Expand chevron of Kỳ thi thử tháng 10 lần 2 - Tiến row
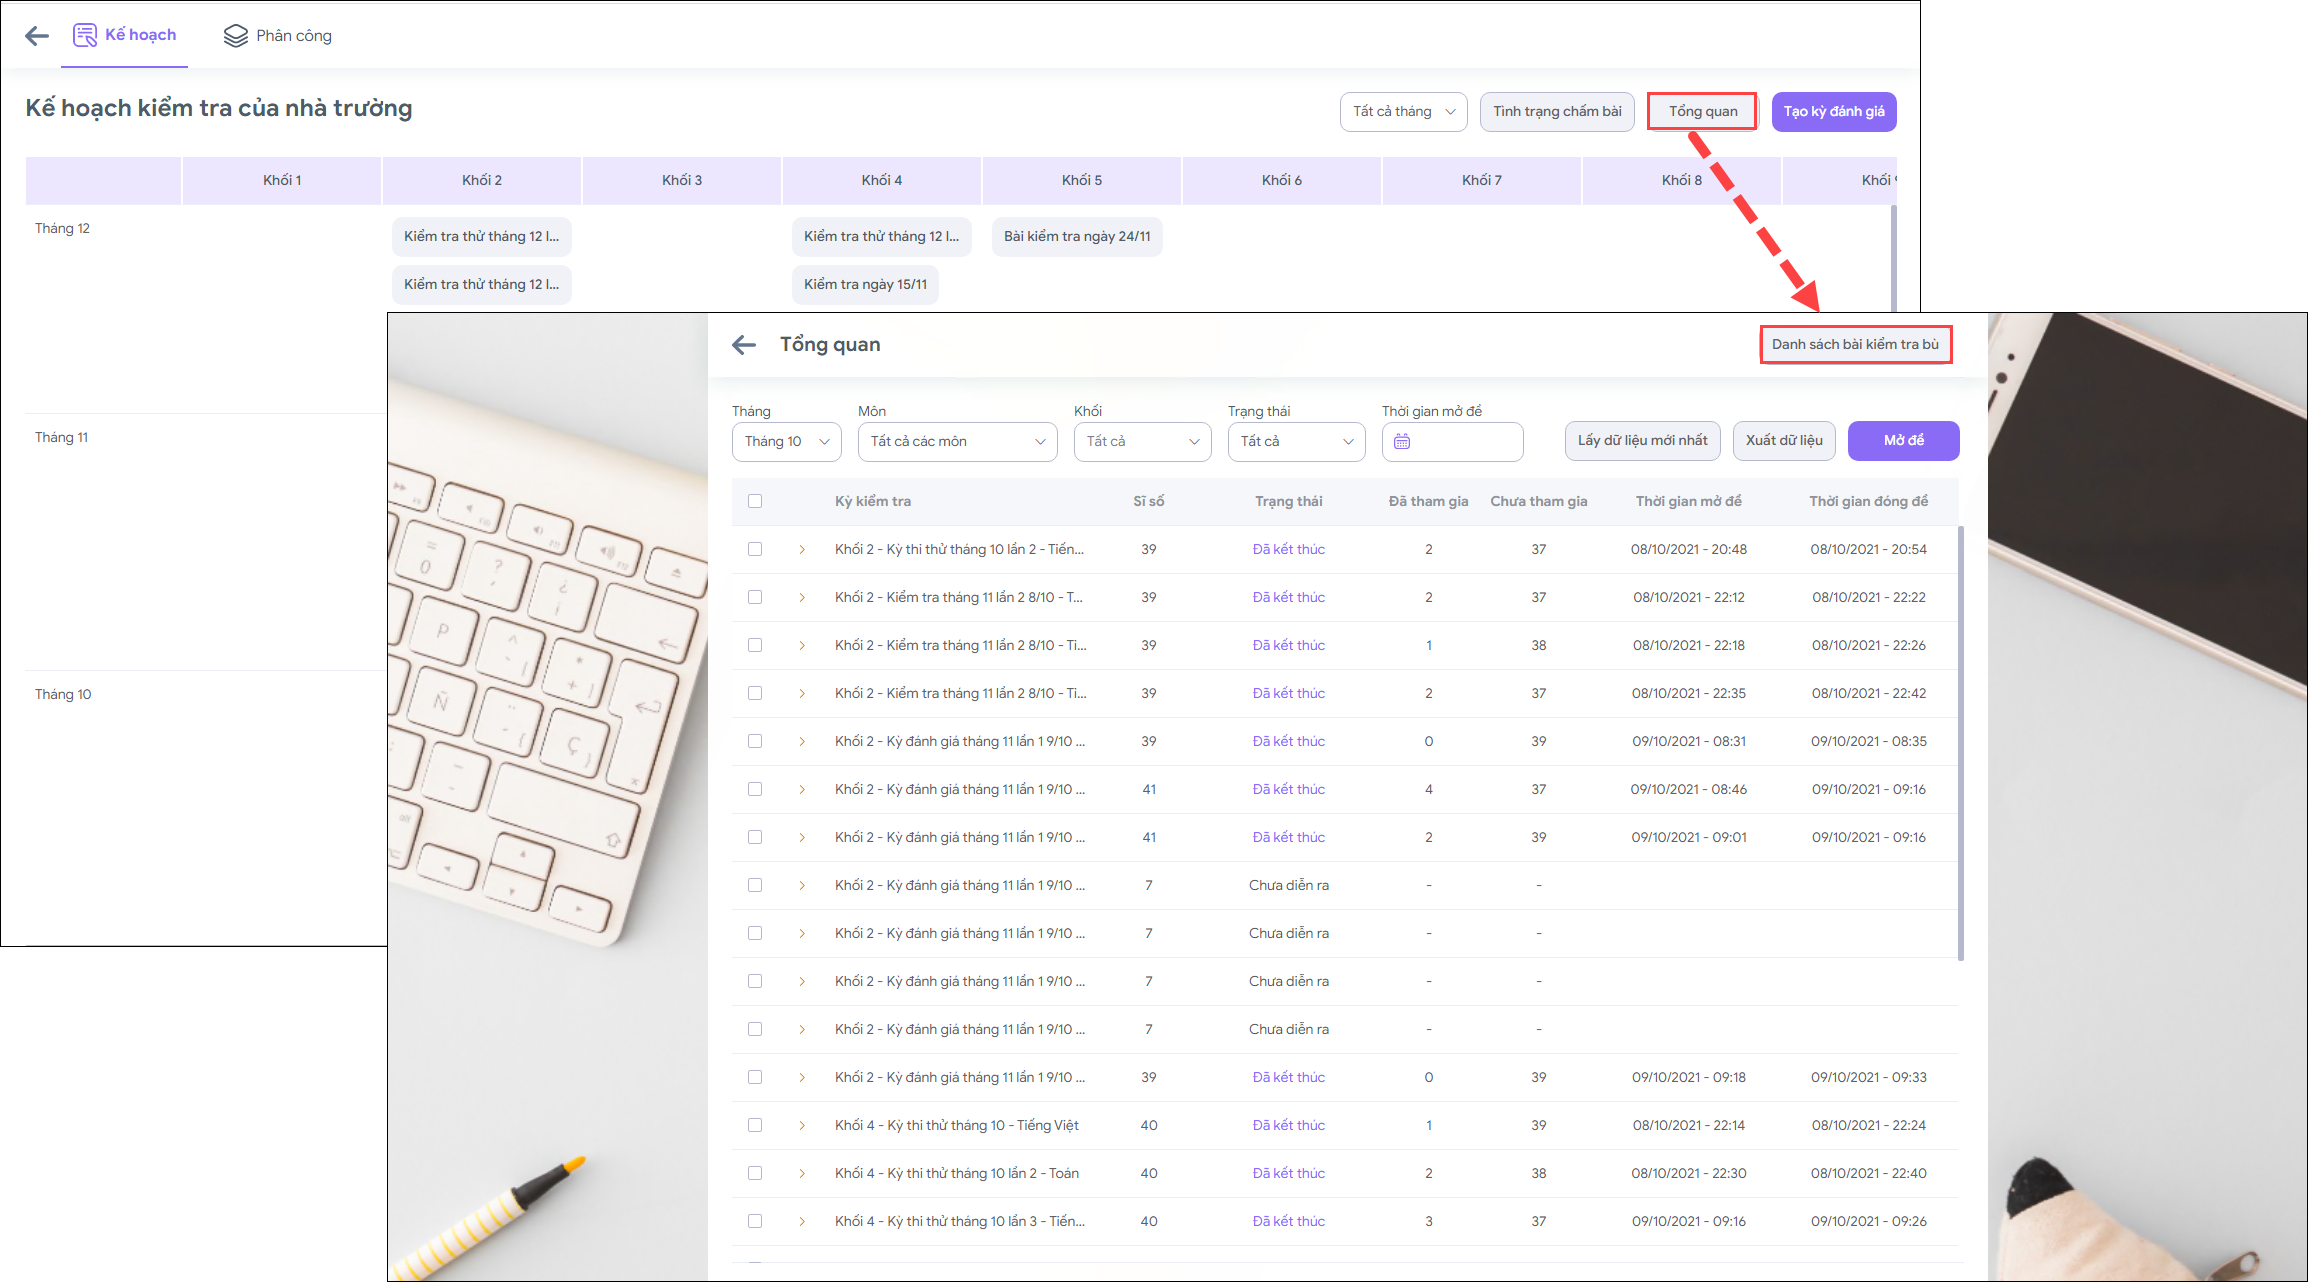Viewport: 2308px width, 1282px height. pos(802,549)
